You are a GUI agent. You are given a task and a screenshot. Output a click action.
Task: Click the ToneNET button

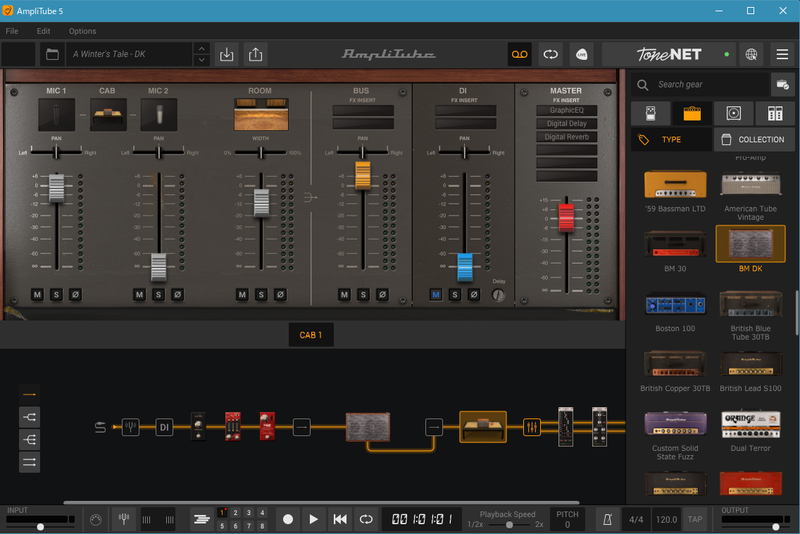click(x=669, y=54)
